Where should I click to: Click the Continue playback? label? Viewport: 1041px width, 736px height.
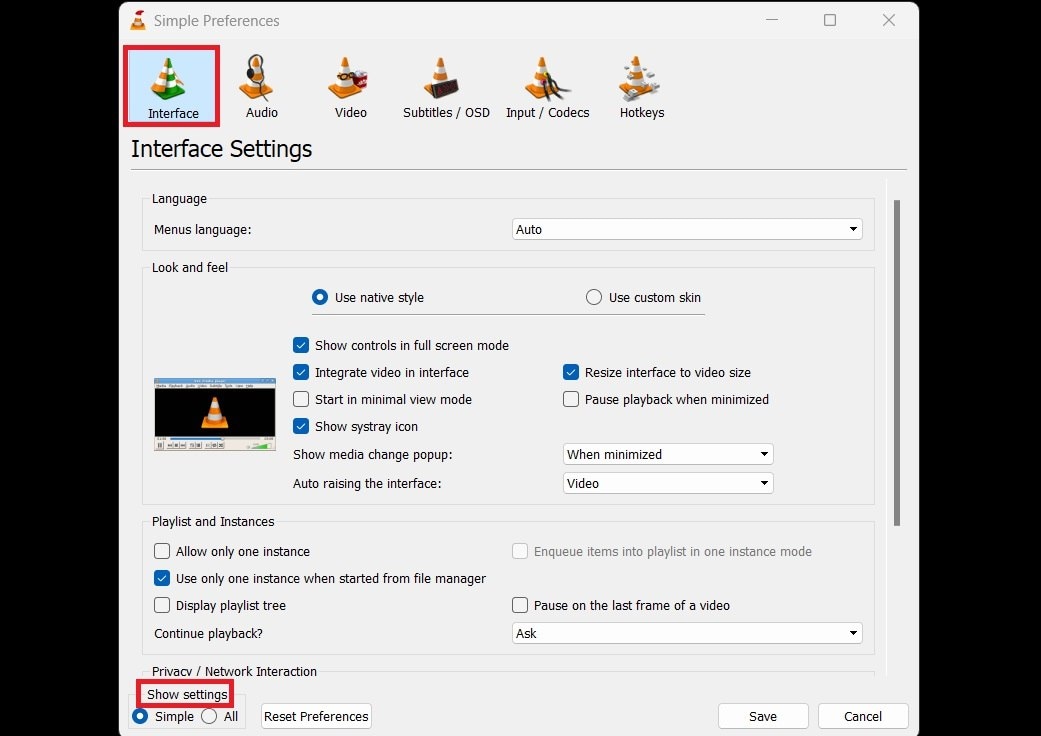pyautogui.click(x=208, y=634)
